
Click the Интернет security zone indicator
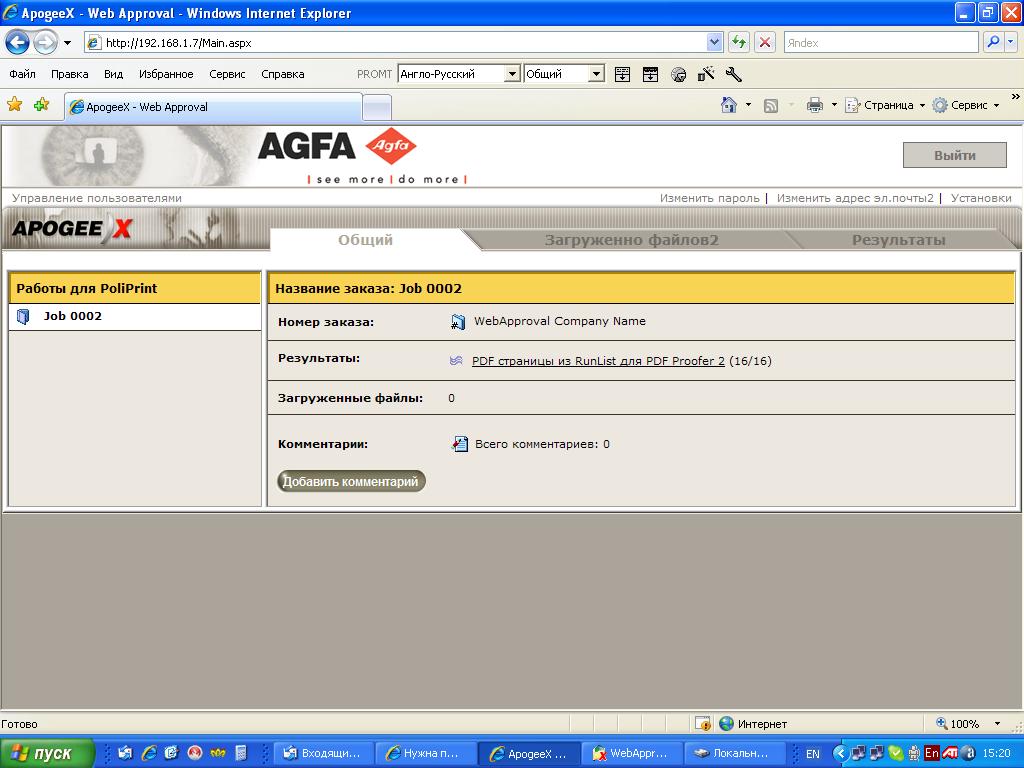point(752,724)
